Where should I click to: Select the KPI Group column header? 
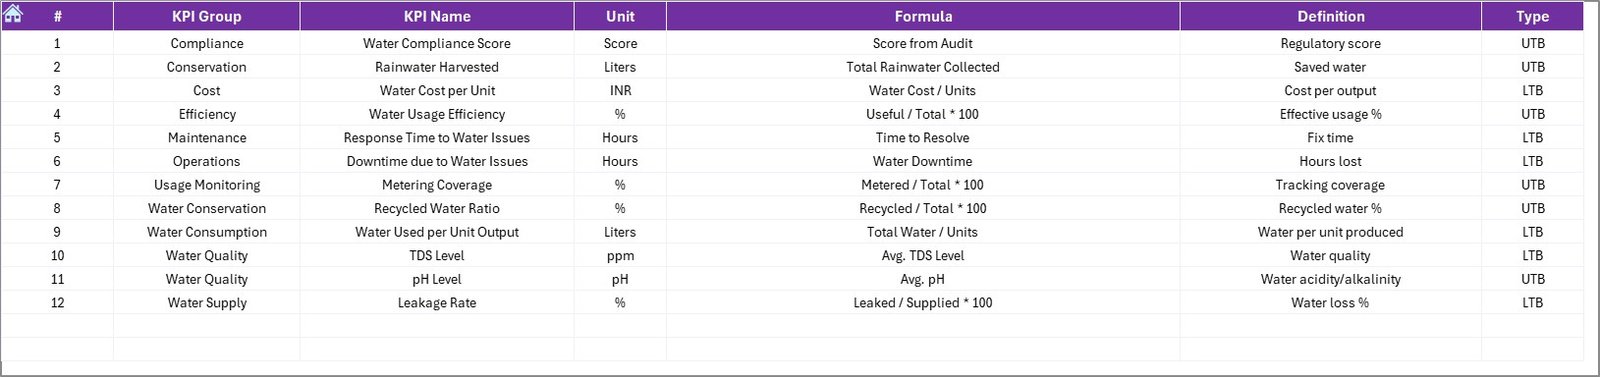click(206, 16)
